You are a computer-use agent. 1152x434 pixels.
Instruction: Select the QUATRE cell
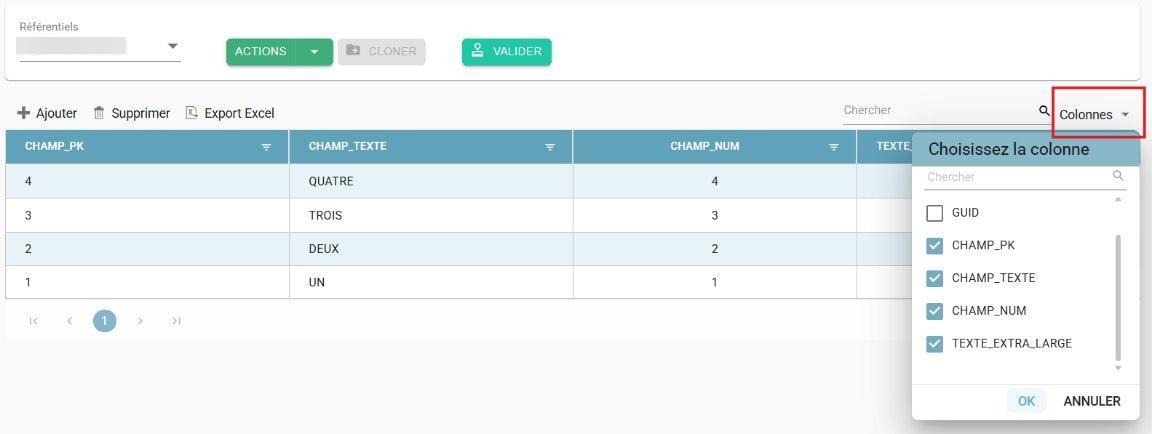(x=431, y=181)
